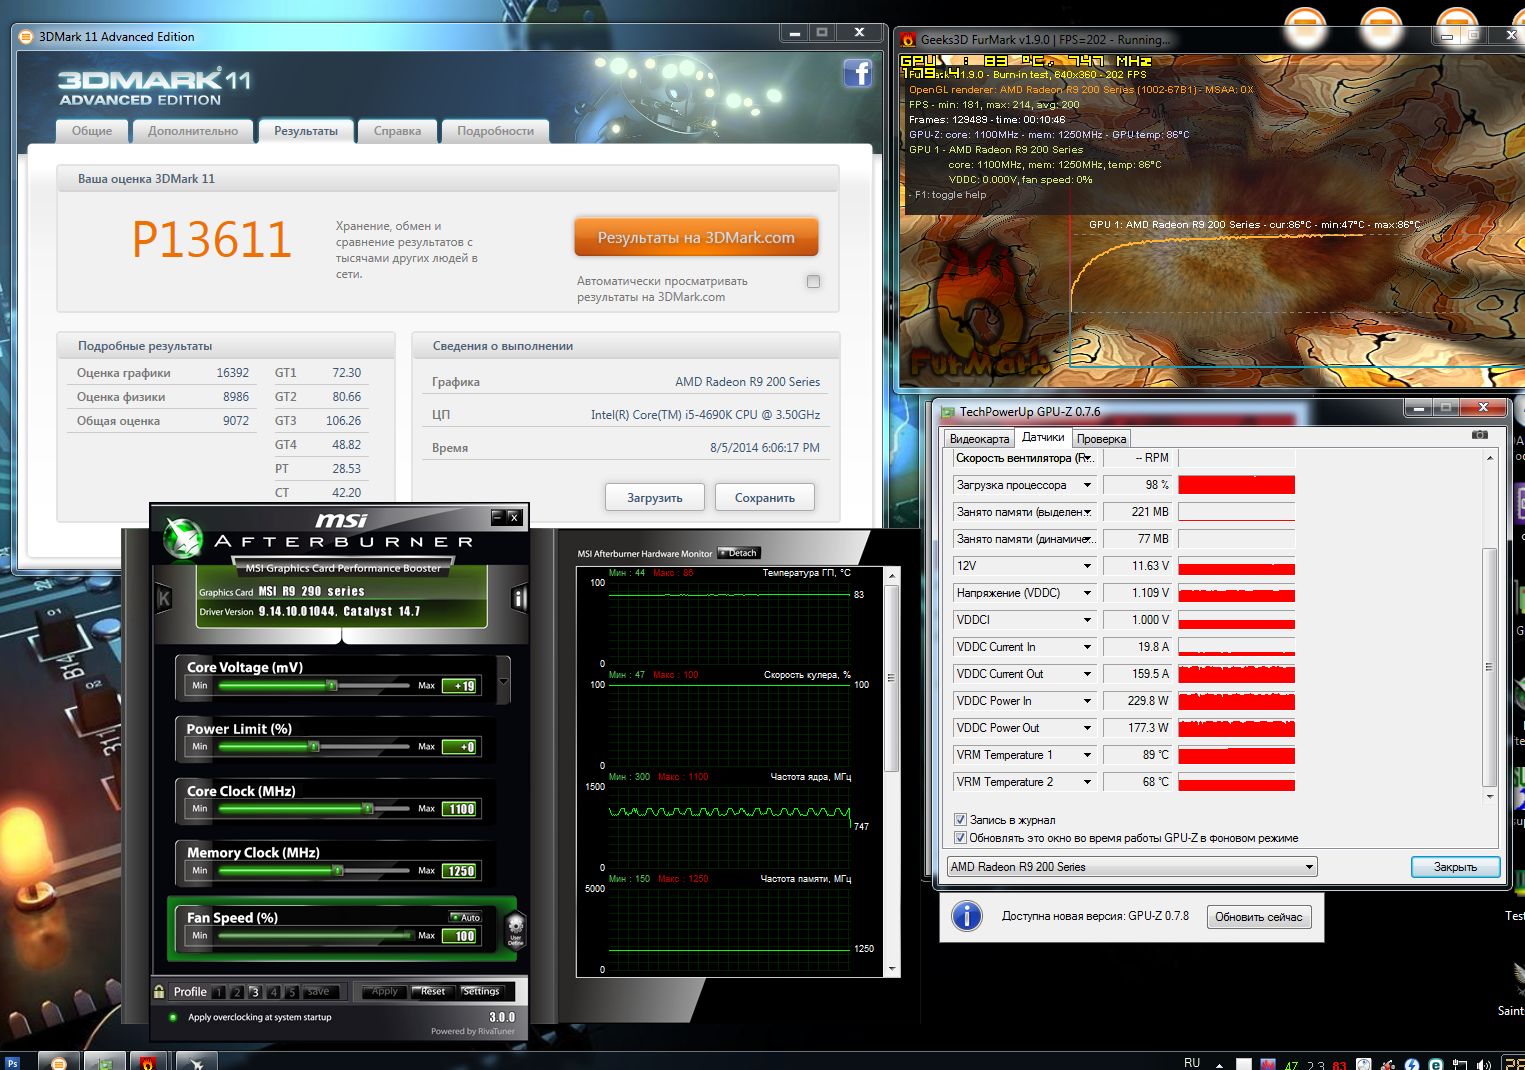The width and height of the screenshot is (1525, 1070).
Task: Open the Подробности tab in 3DMark
Action: click(495, 131)
